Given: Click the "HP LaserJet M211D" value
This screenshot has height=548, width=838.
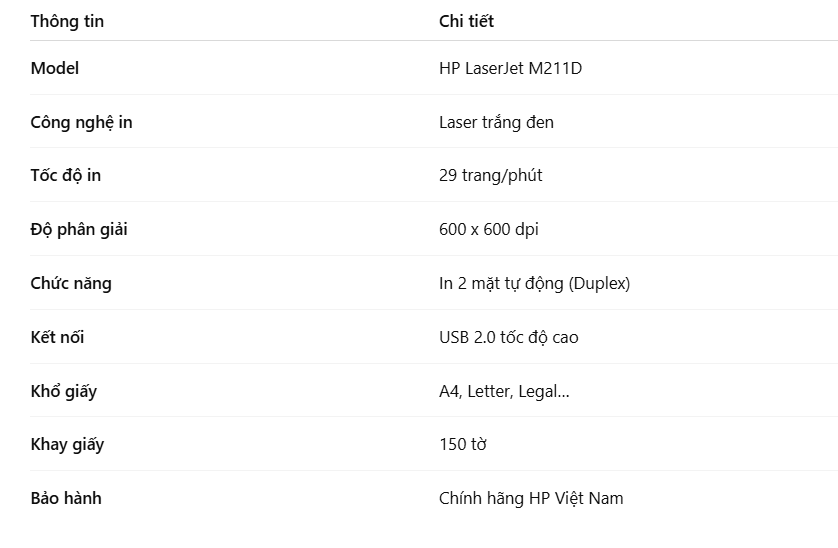Looking at the screenshot, I should click(x=510, y=68).
